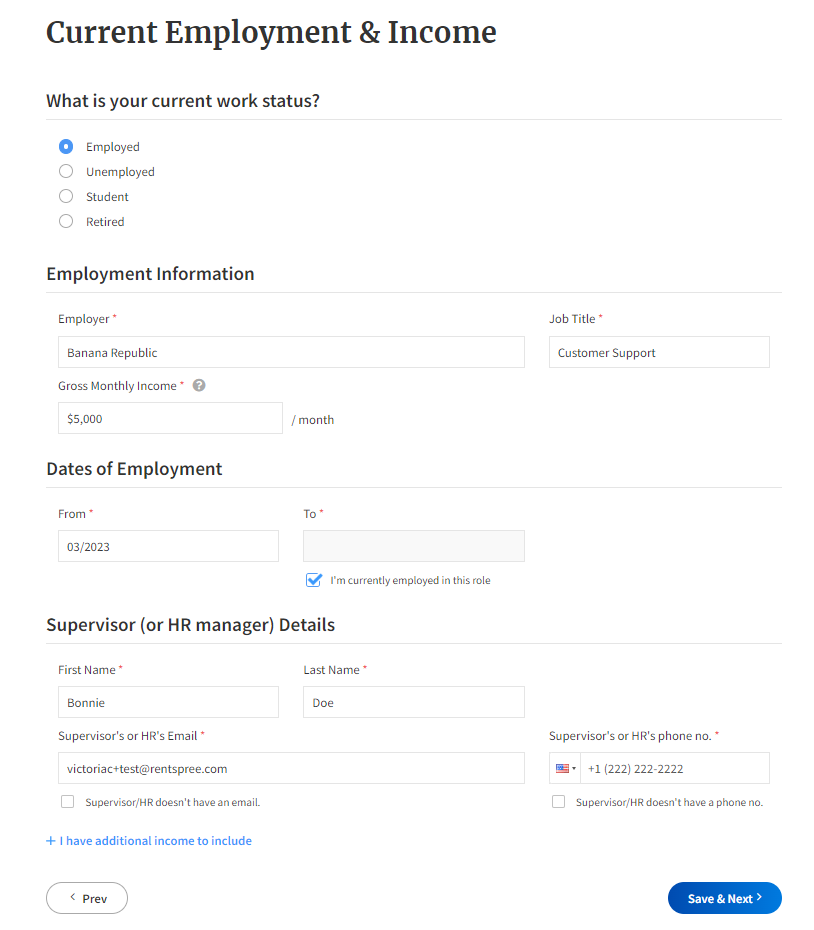The height and width of the screenshot is (930, 814).
Task: Click the plus icon to add additional income
Action: 49,840
